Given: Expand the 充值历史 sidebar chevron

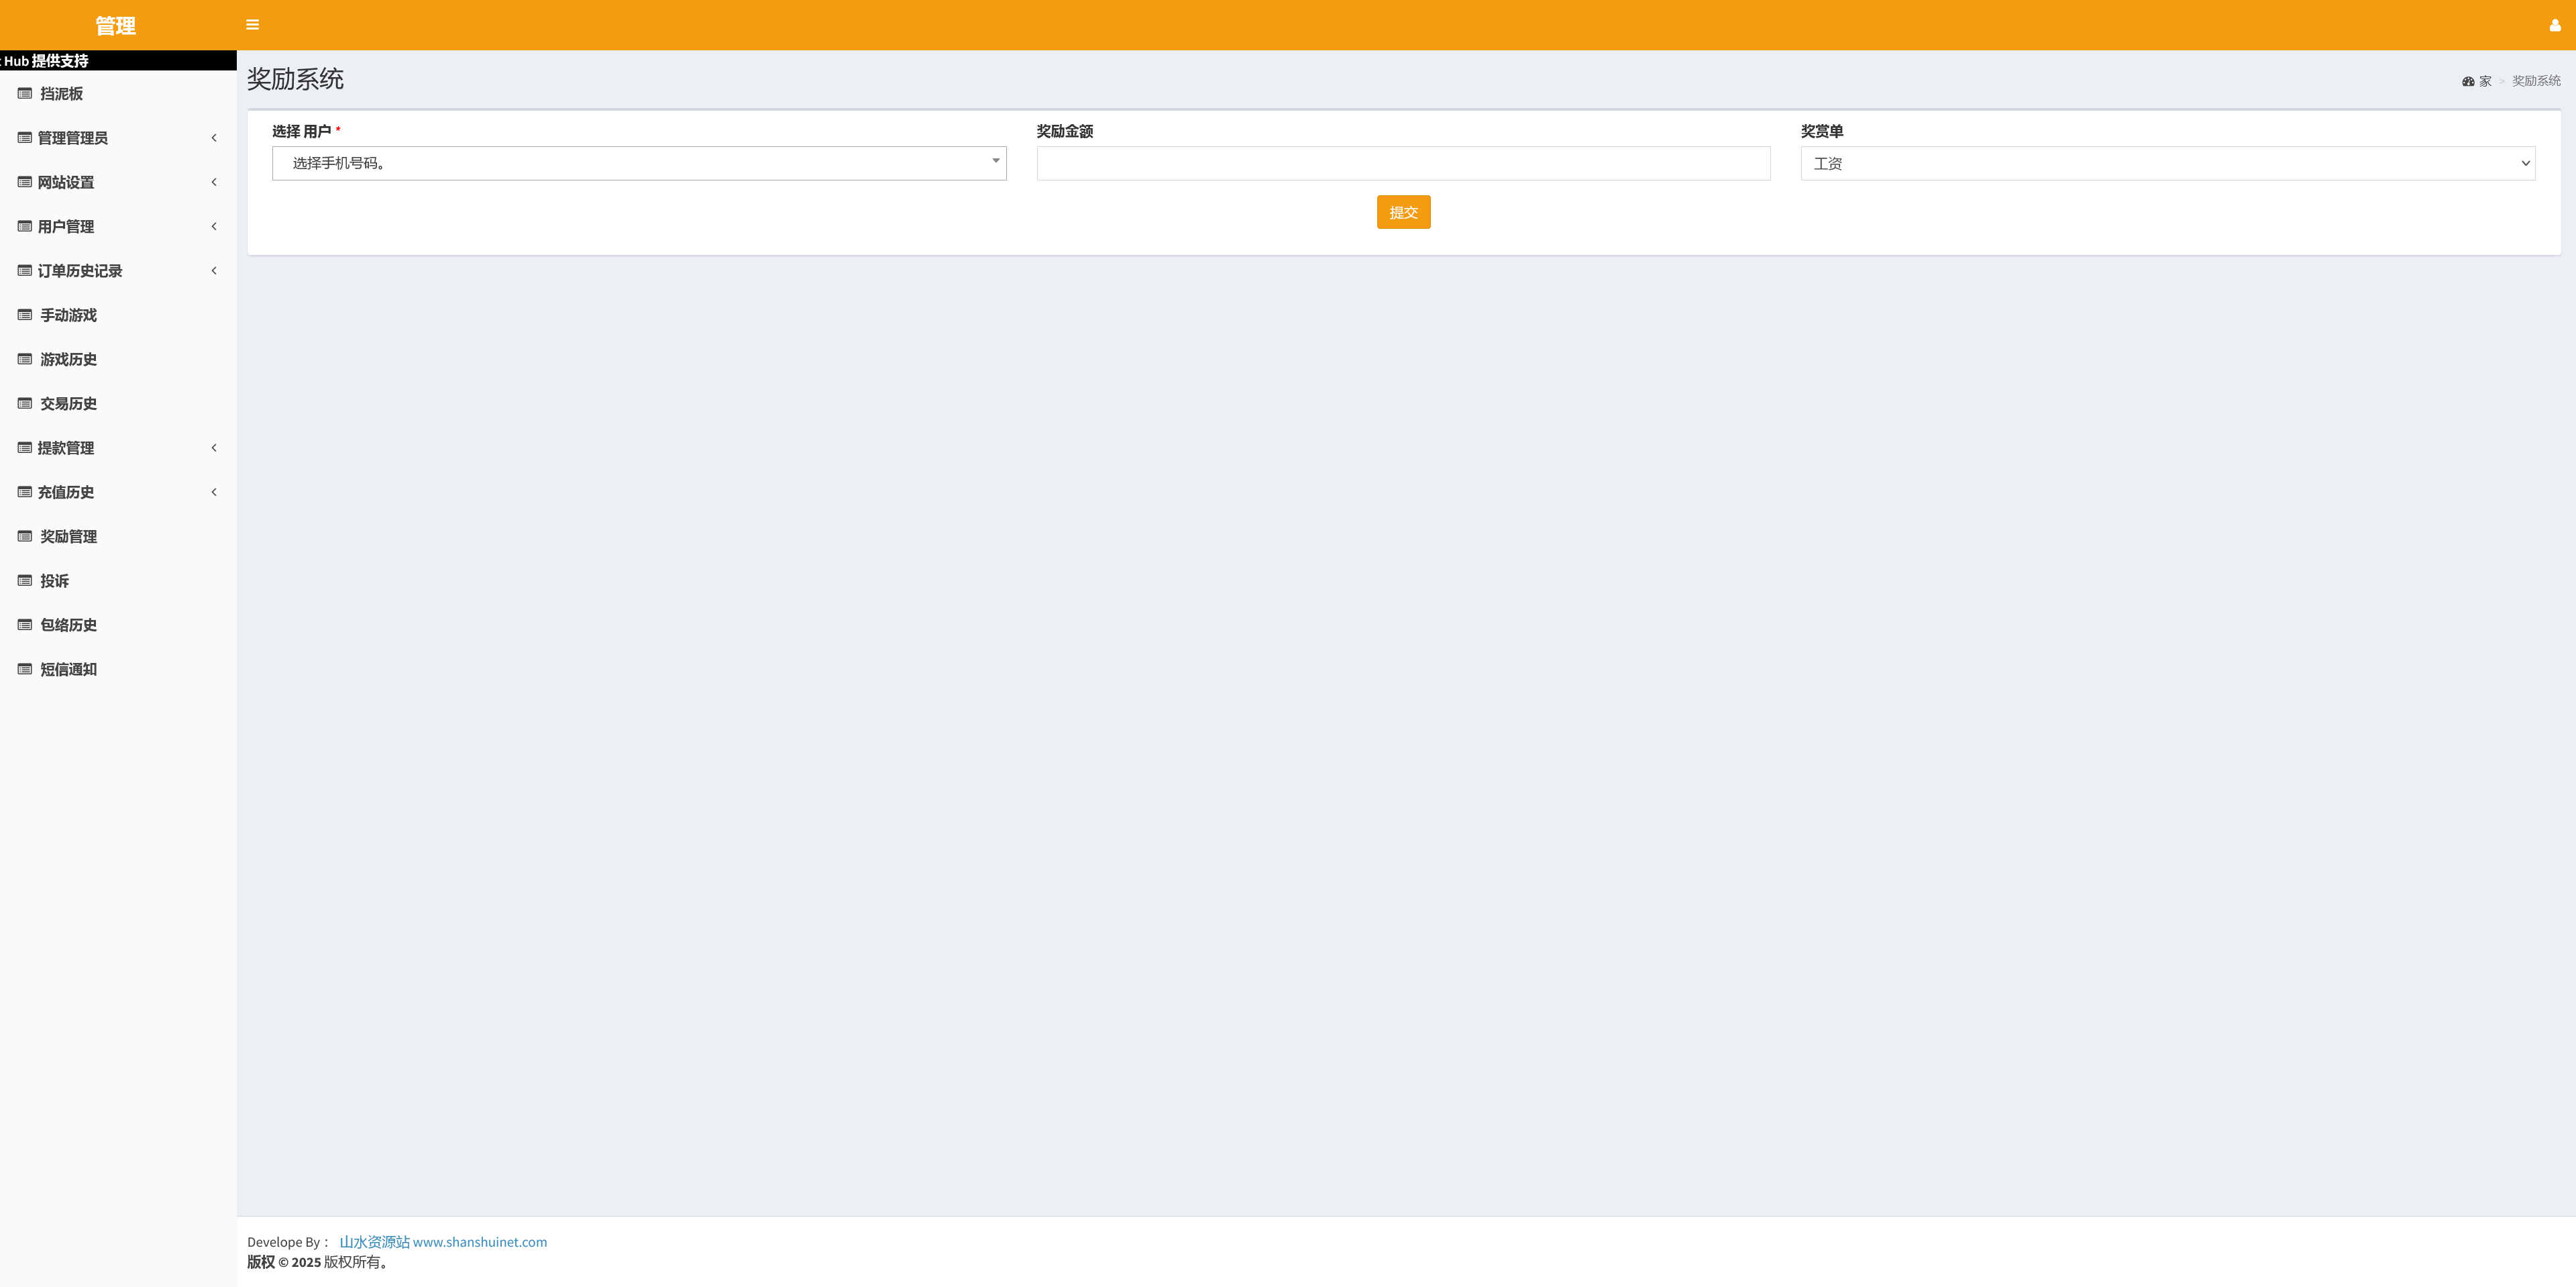Looking at the screenshot, I should 214,492.
